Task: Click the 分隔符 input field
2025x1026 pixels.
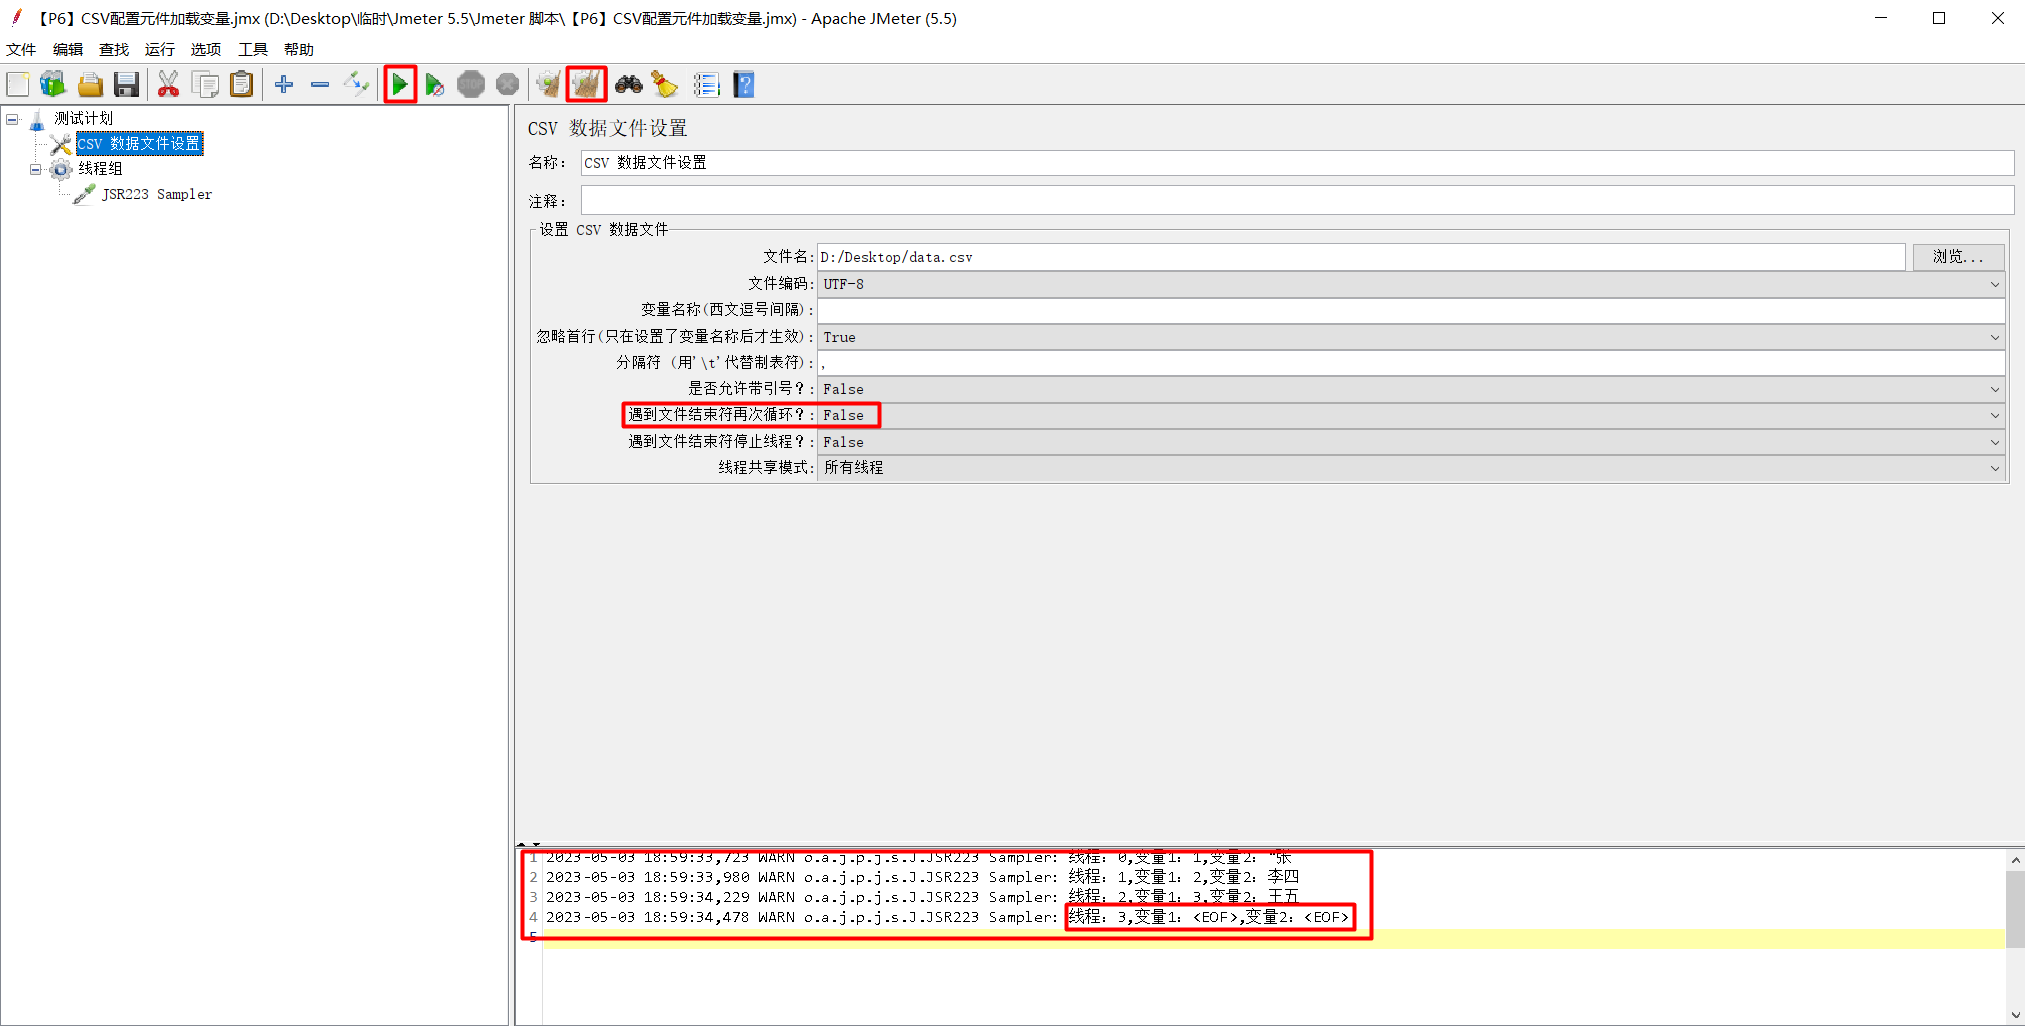Action: (1411, 363)
